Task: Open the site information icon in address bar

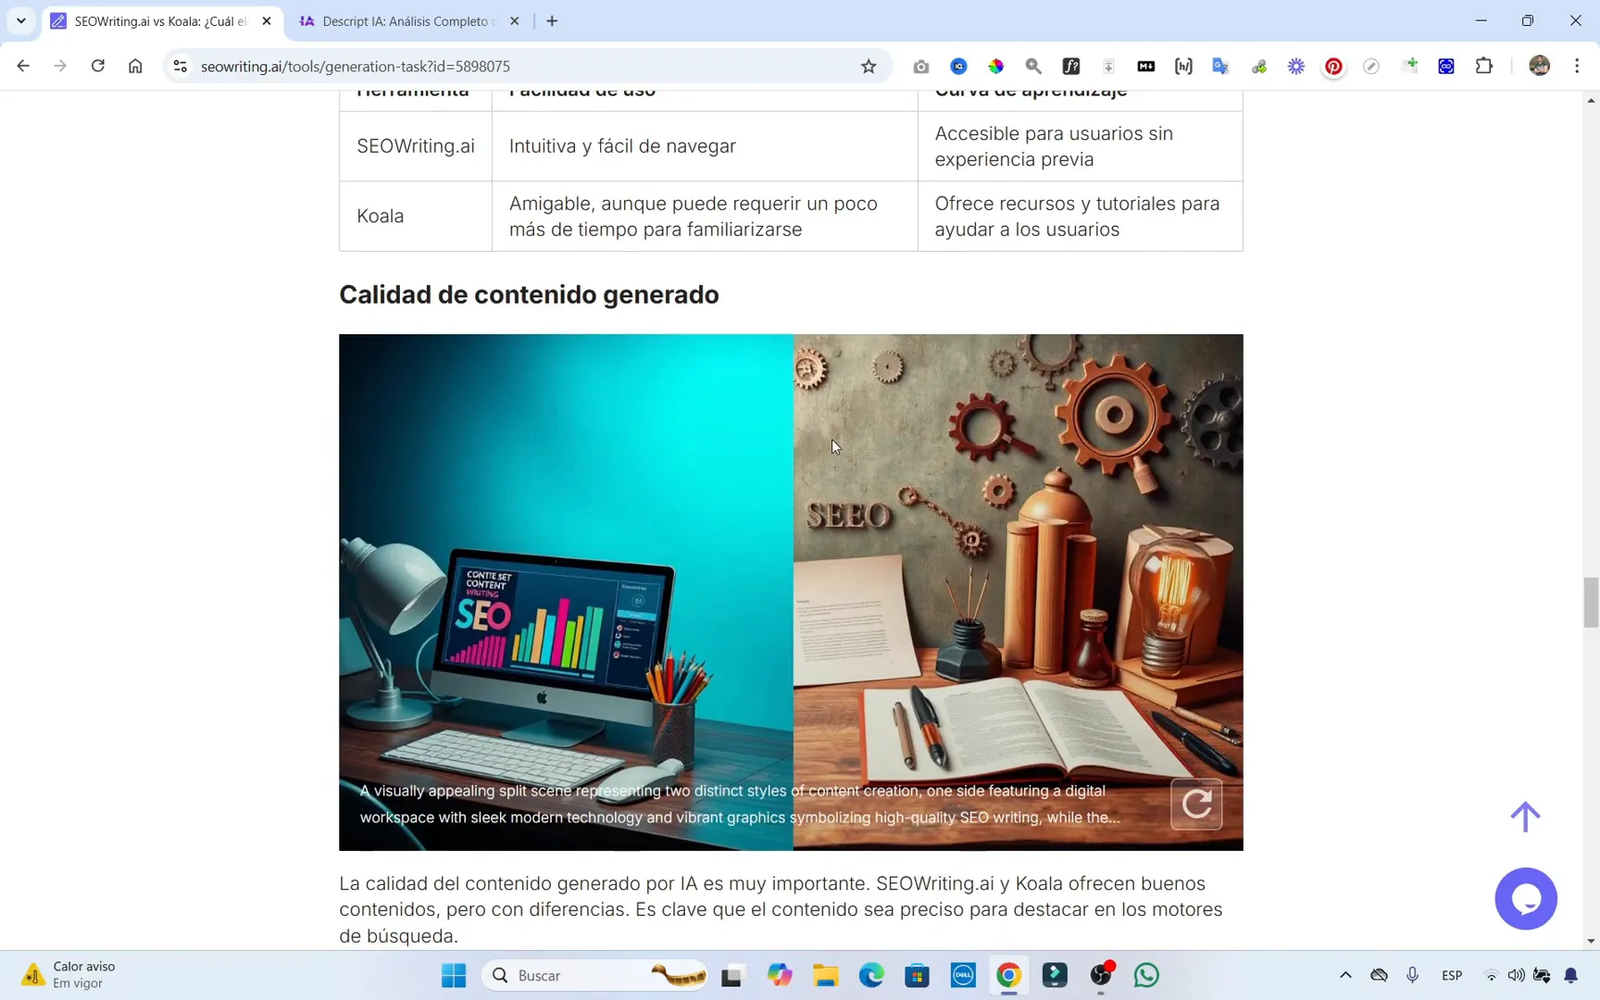Action: (x=180, y=66)
